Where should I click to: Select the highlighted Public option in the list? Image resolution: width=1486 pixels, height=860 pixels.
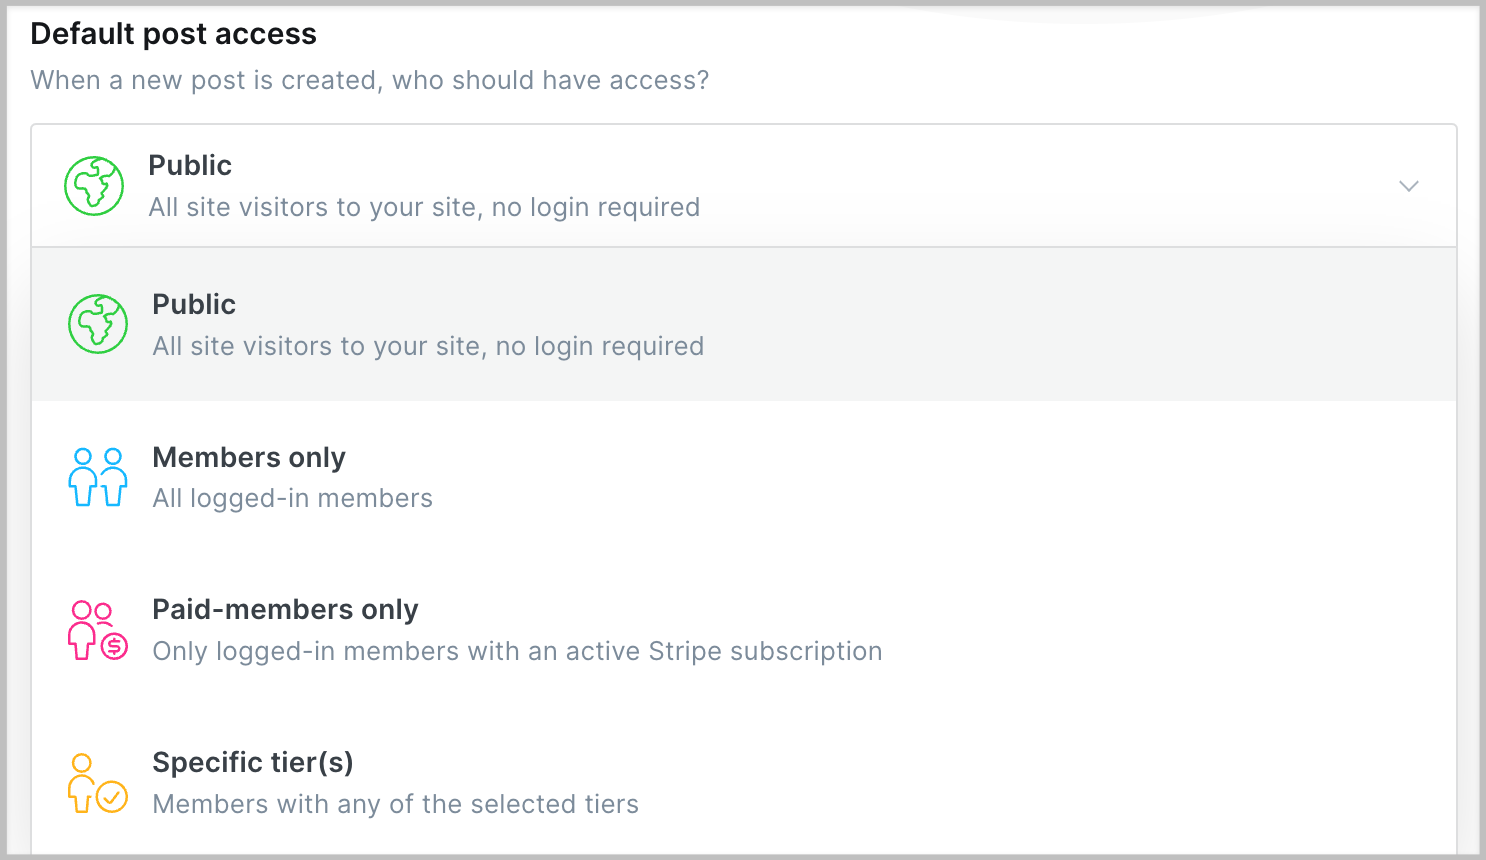(x=744, y=324)
